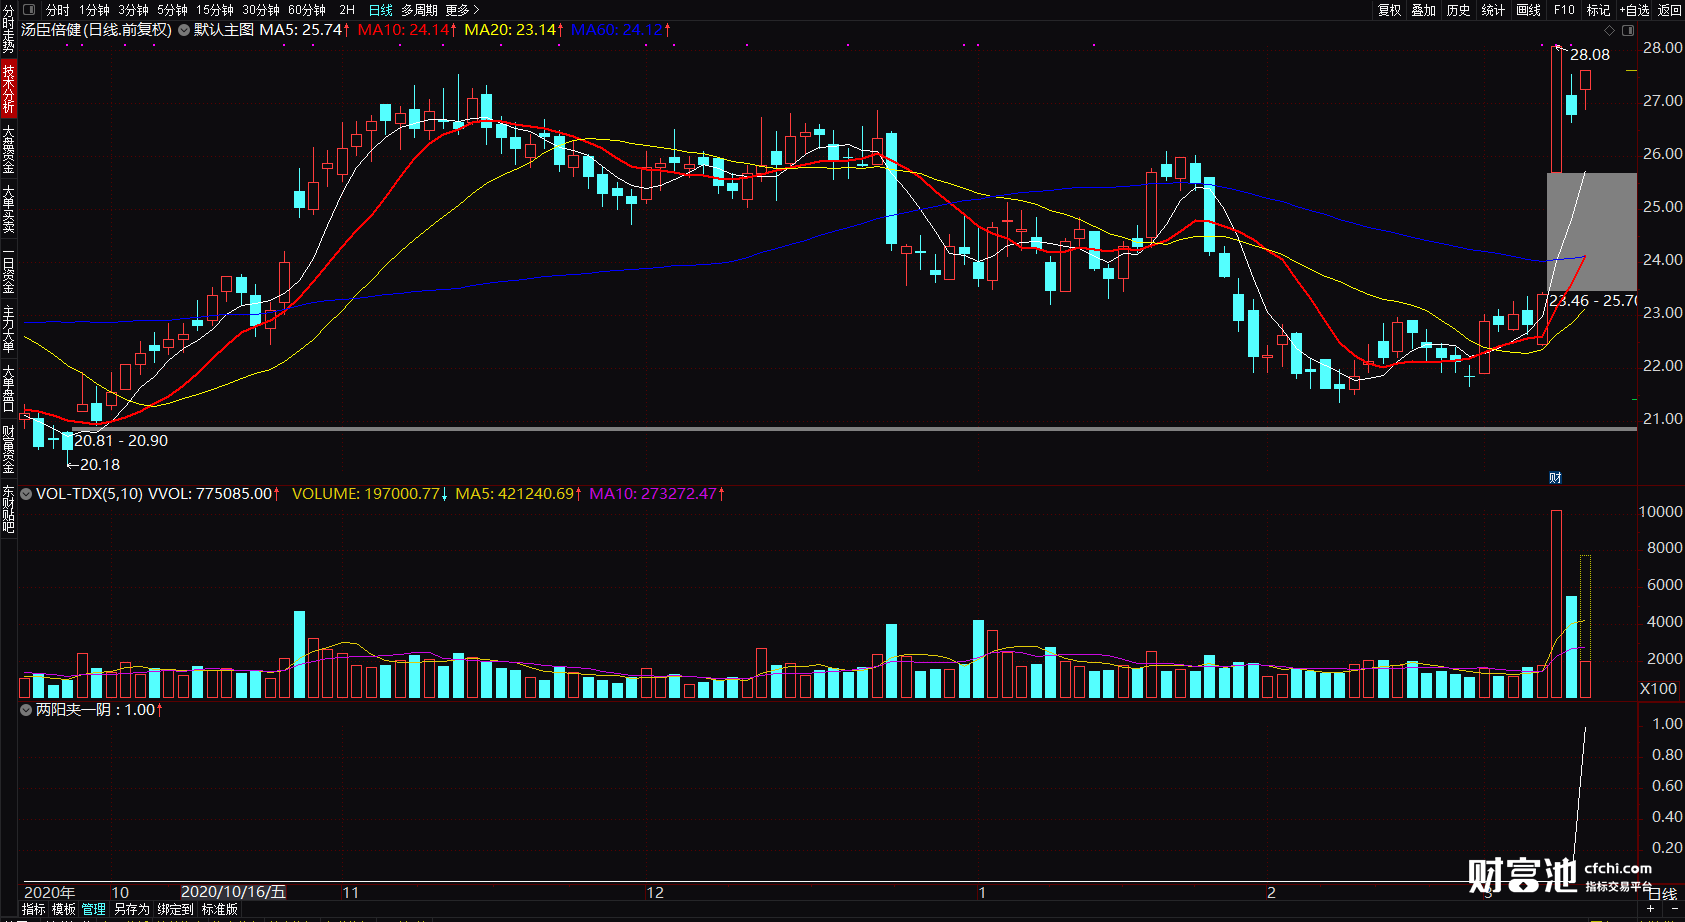Image resolution: width=1685 pixels, height=922 pixels.
Task: Click the 23.46 gap range label
Action: [1592, 301]
